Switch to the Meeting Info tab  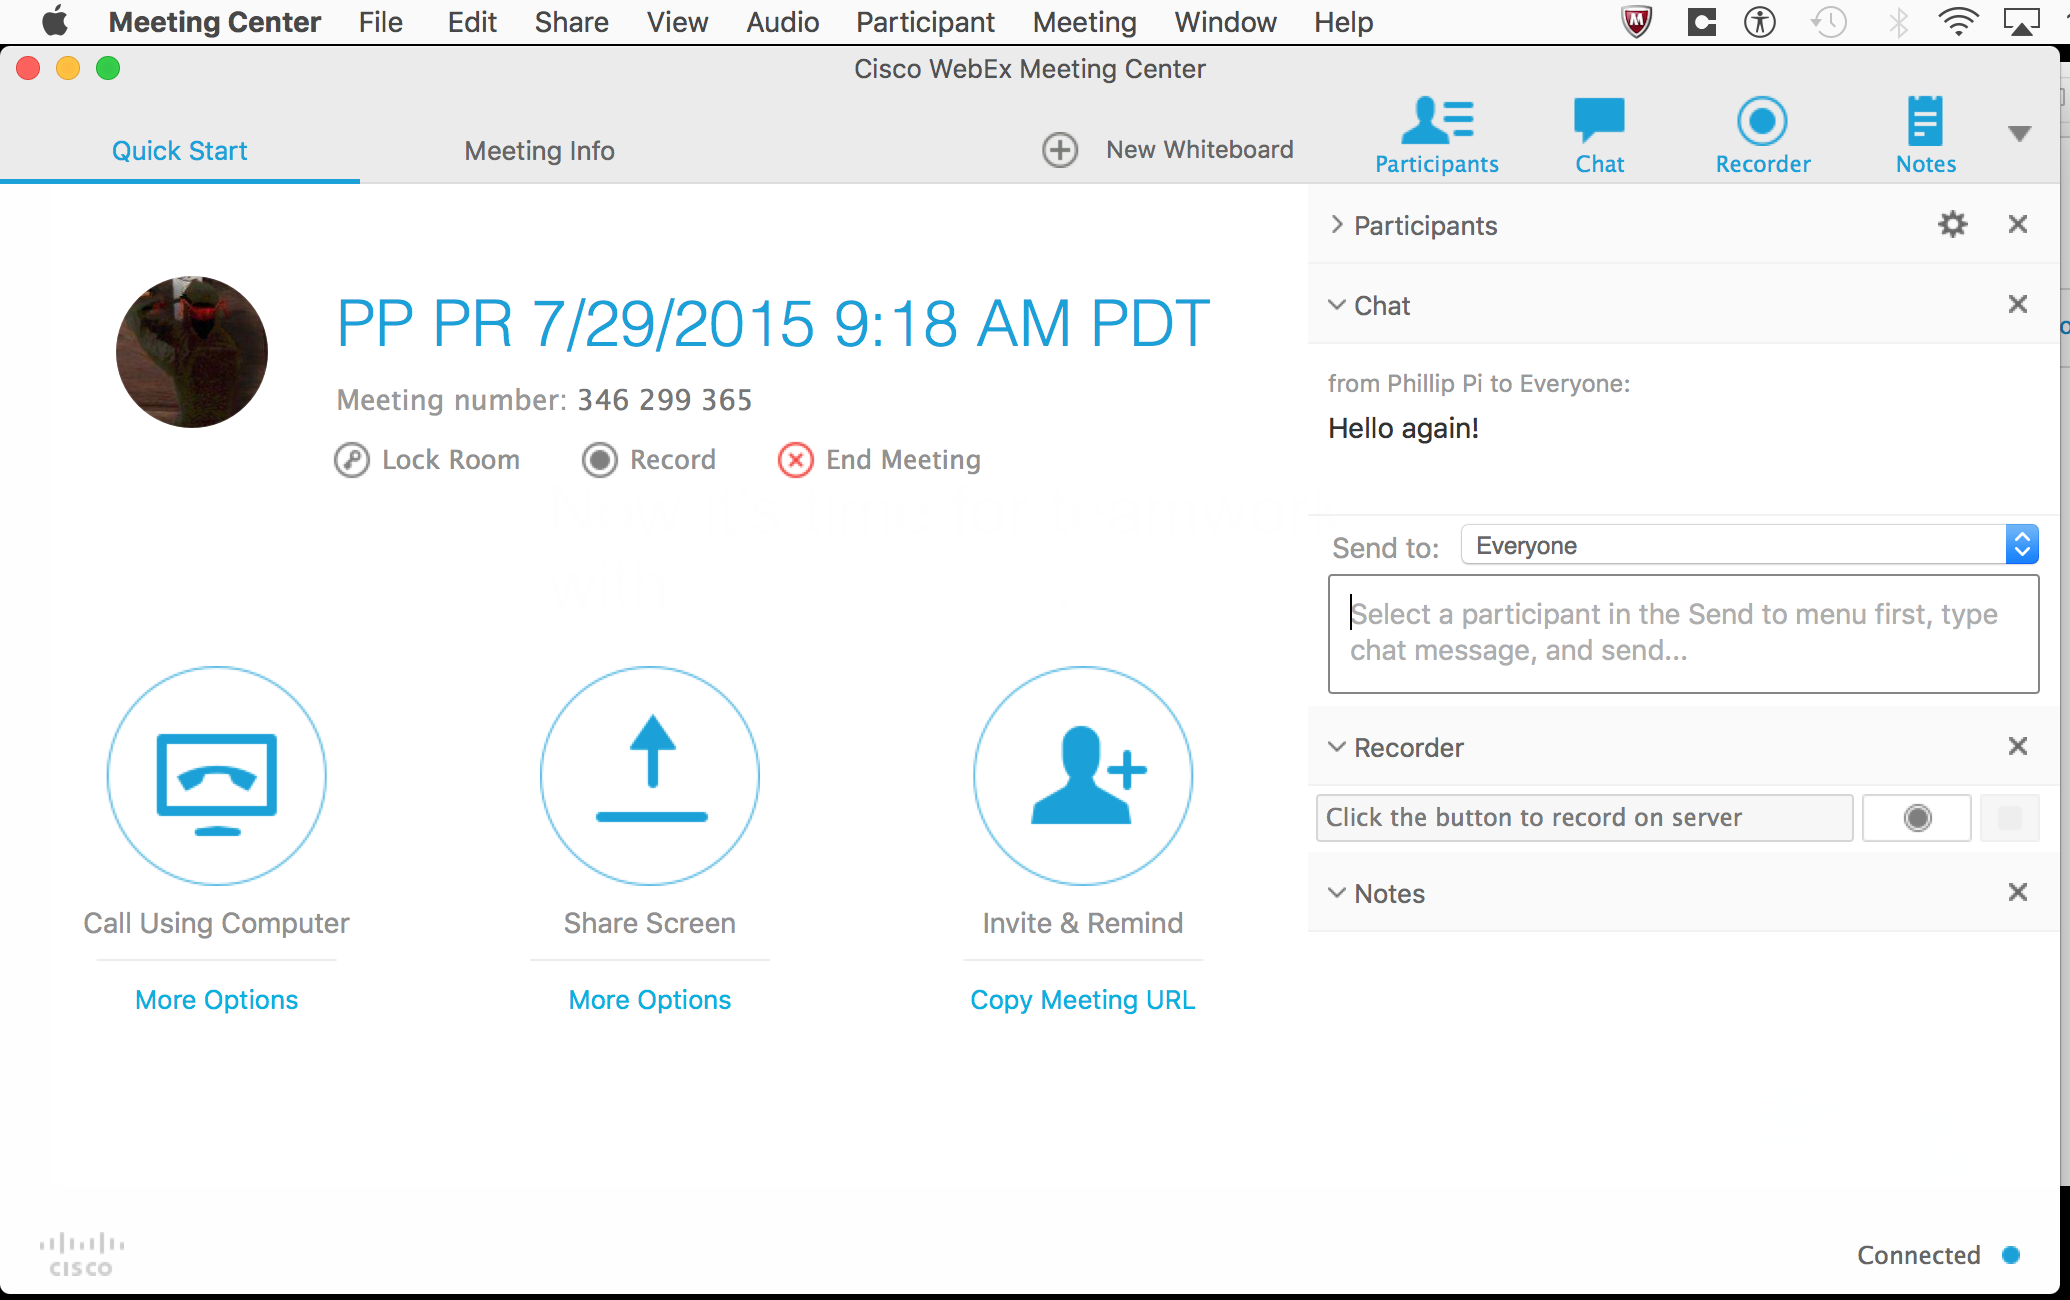point(539,151)
